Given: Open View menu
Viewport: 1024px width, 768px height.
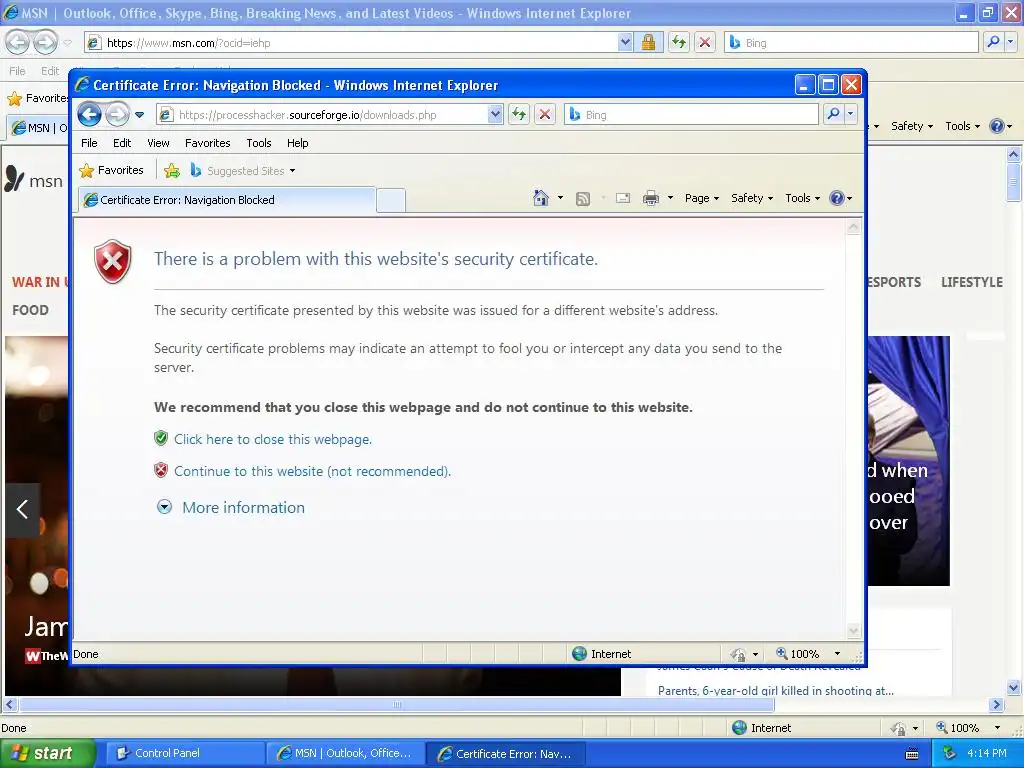Looking at the screenshot, I should (158, 143).
